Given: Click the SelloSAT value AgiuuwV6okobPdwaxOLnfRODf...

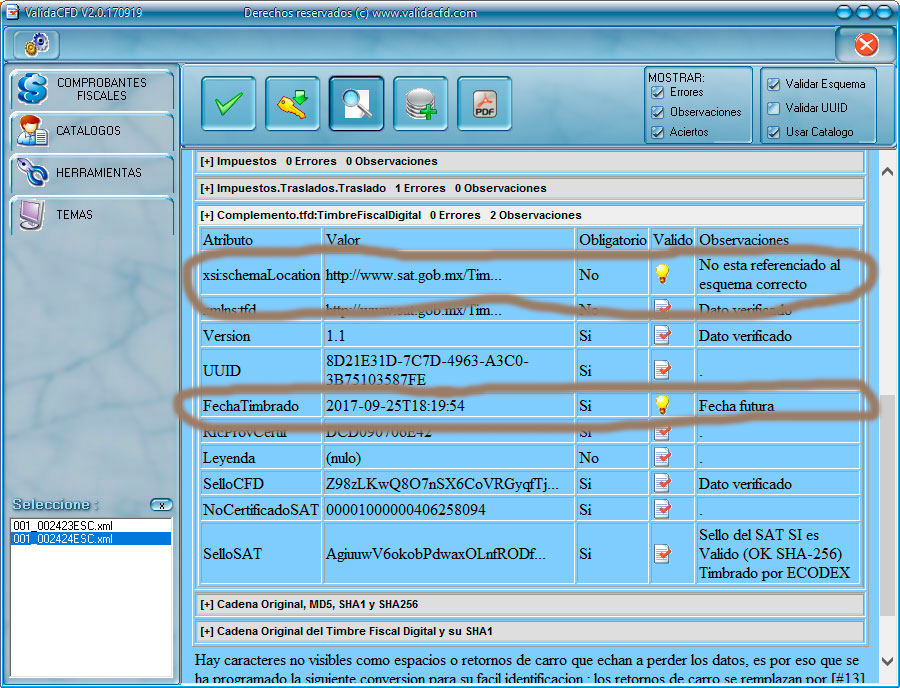Looking at the screenshot, I should point(435,554).
